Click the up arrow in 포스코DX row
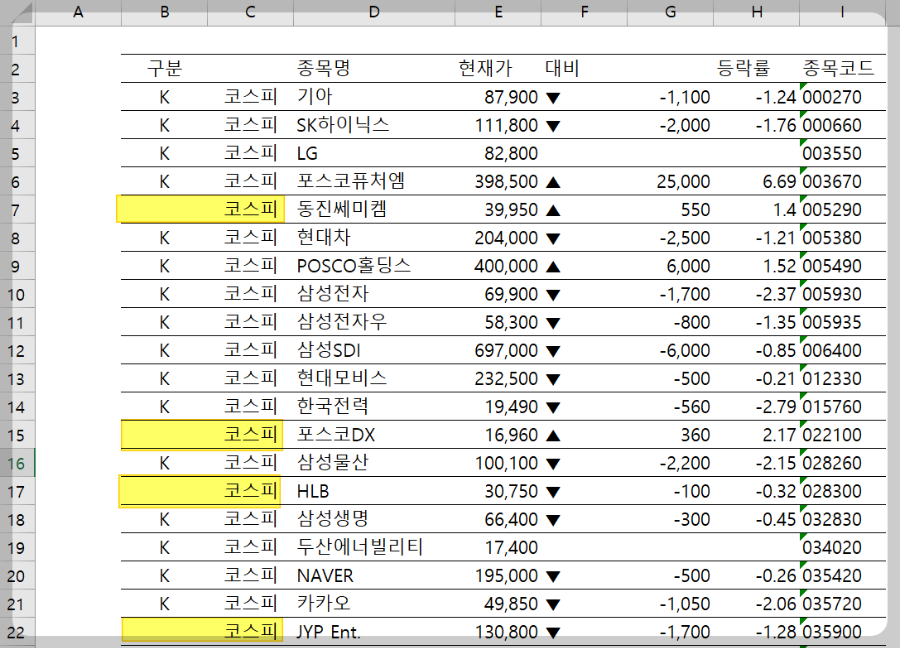Viewport: 900px width, 648px height. click(x=553, y=436)
